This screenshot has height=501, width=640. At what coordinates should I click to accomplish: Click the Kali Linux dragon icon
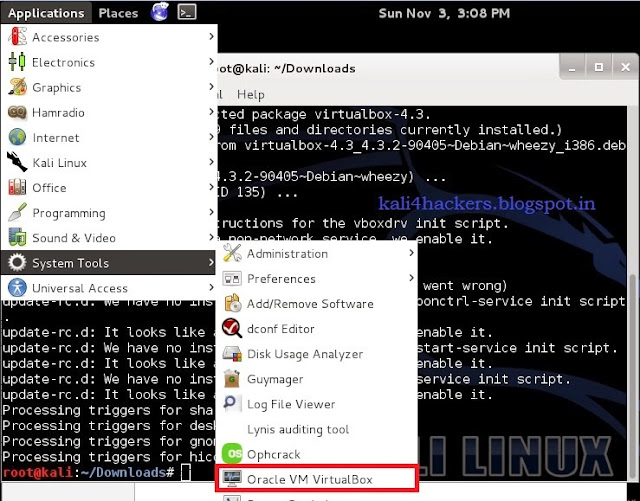[17, 162]
